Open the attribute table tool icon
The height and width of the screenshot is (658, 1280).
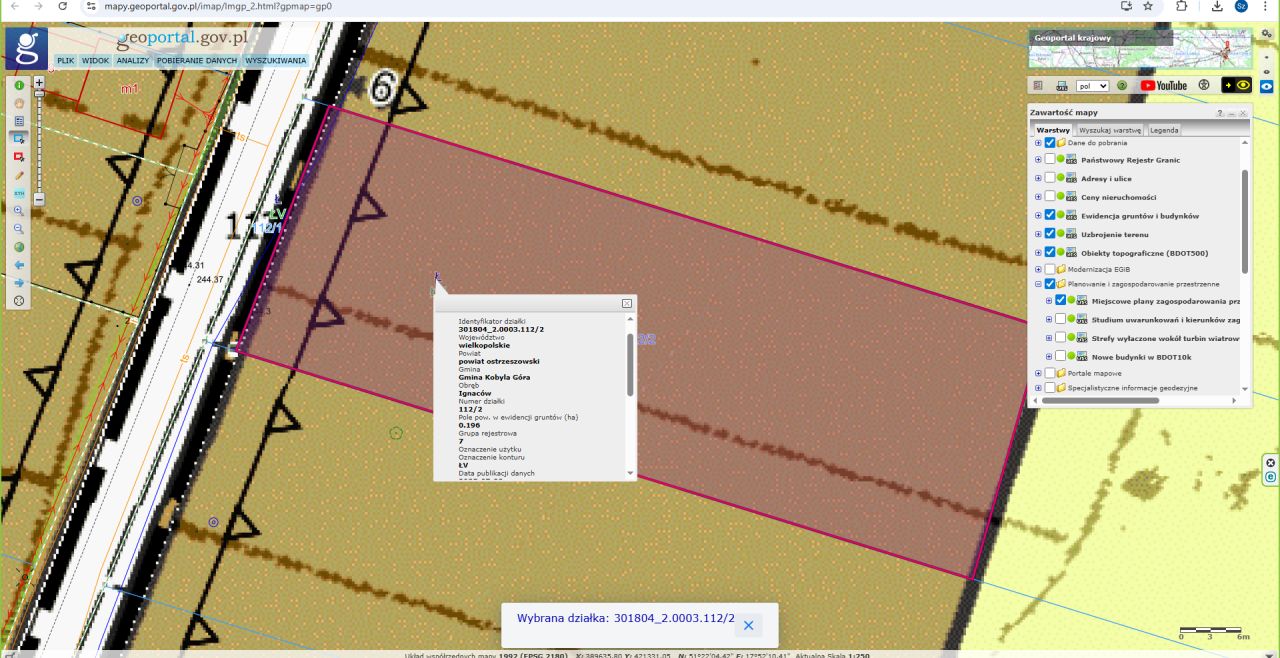[19, 120]
